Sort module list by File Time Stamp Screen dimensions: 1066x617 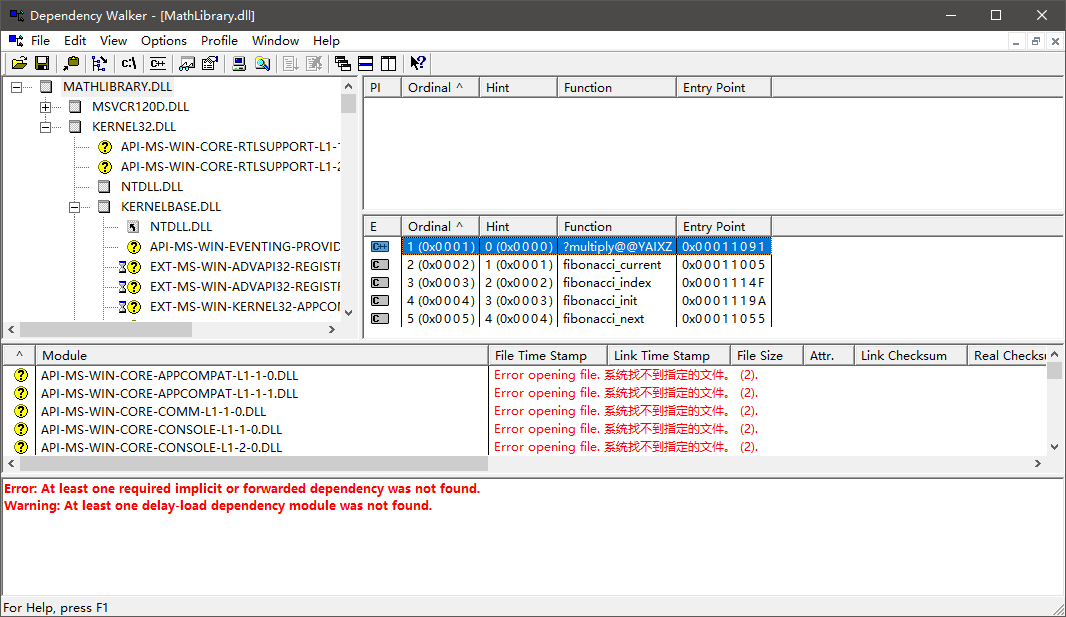pos(547,355)
